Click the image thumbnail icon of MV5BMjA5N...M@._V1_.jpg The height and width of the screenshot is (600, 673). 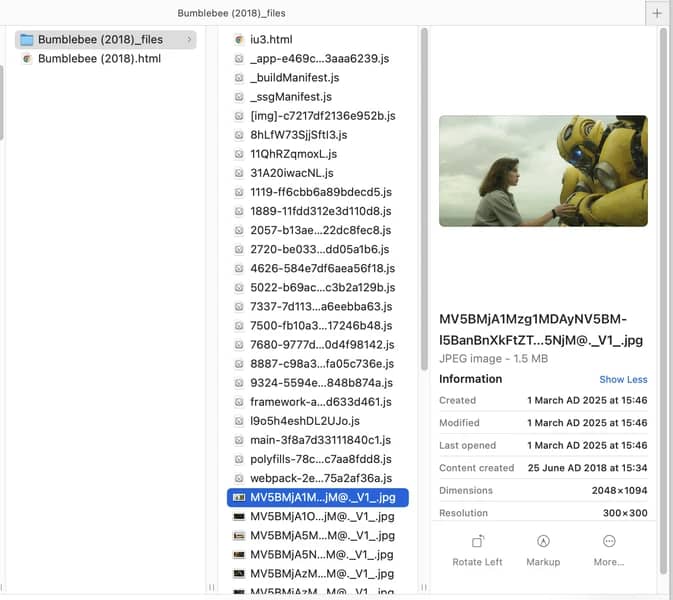[239, 555]
